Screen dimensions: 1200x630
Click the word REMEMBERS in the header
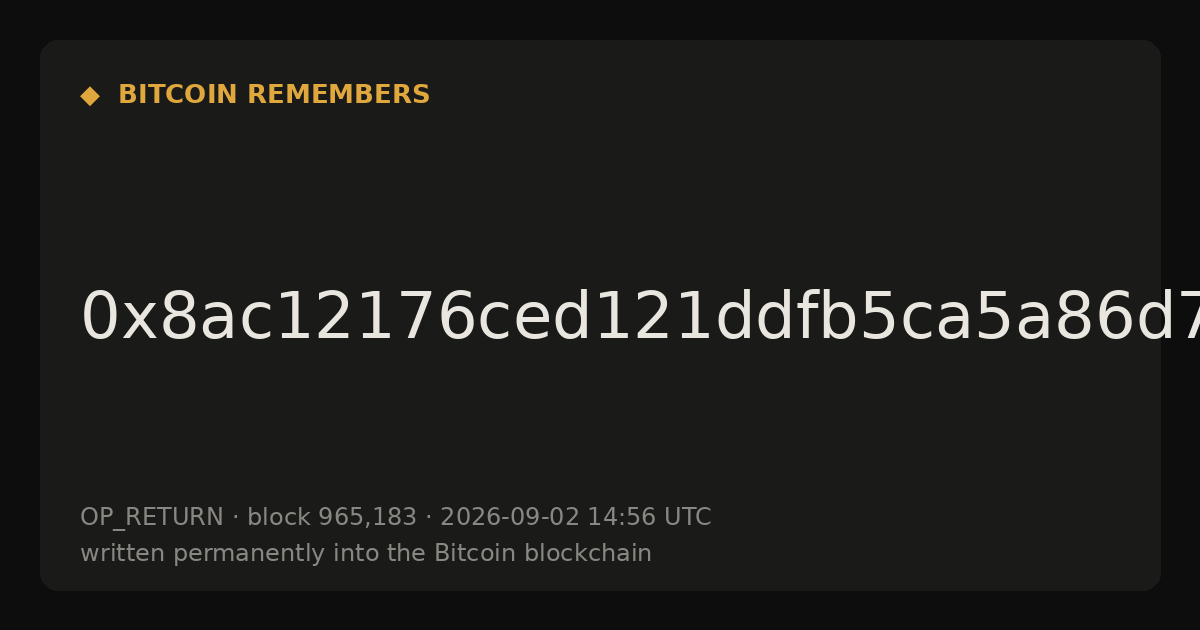338,95
